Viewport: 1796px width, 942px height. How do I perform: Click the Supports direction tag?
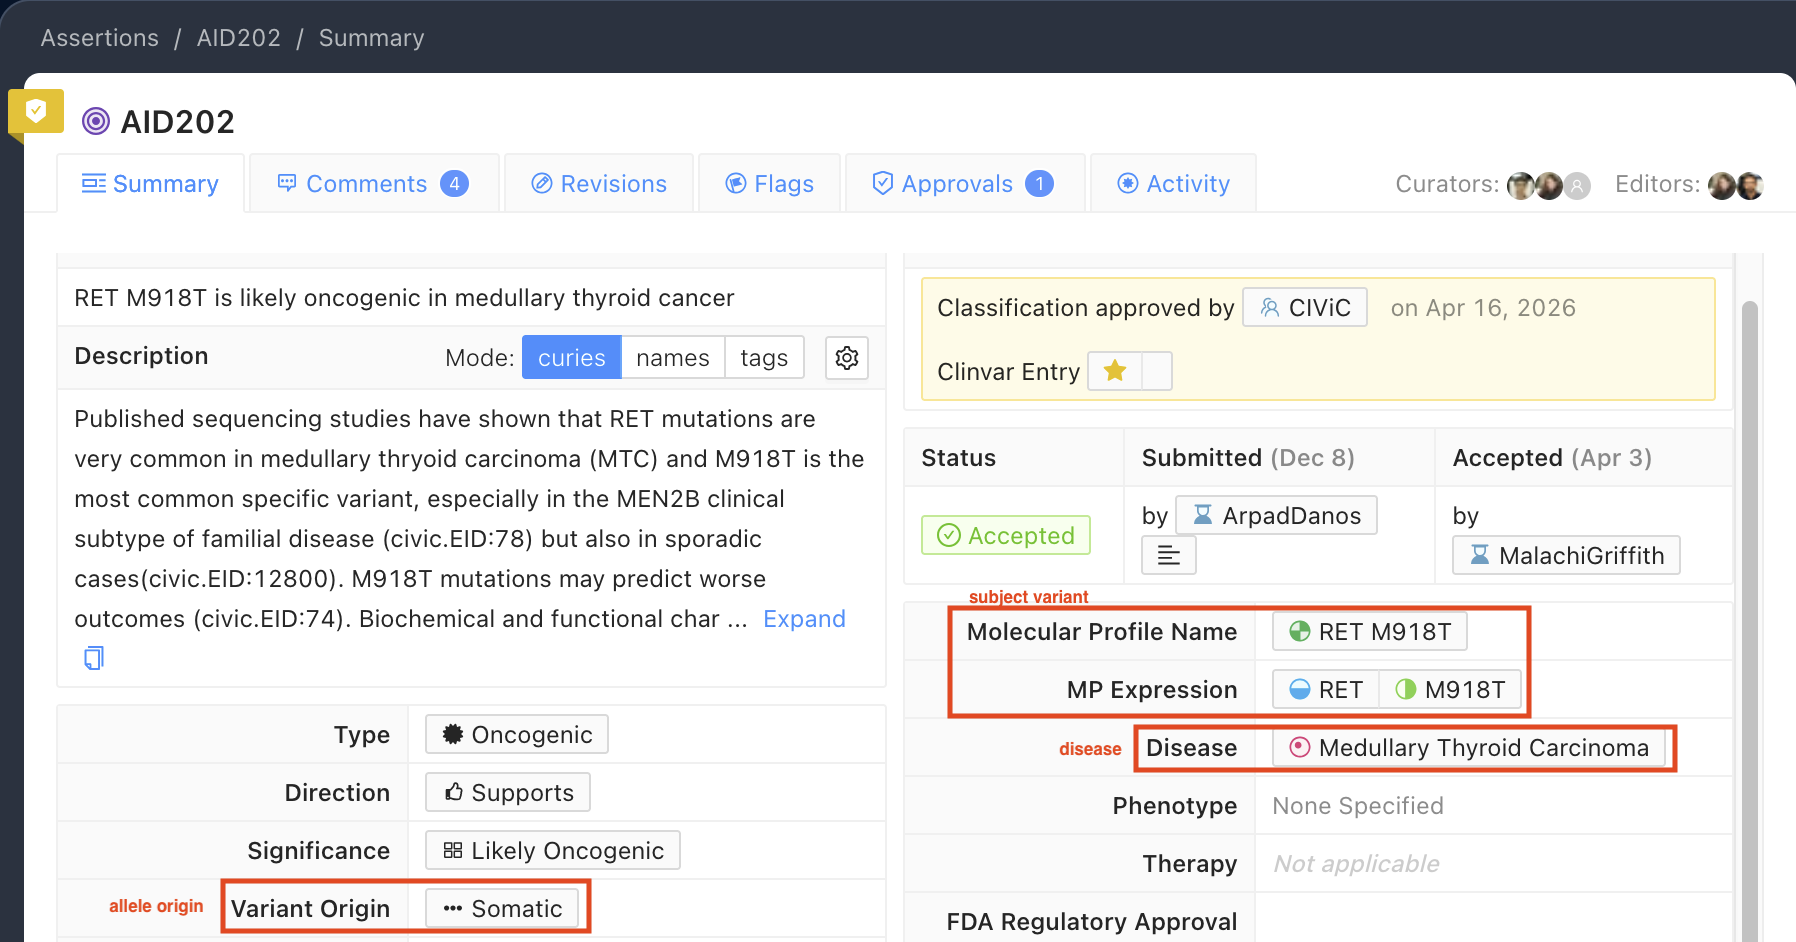pyautogui.click(x=508, y=793)
